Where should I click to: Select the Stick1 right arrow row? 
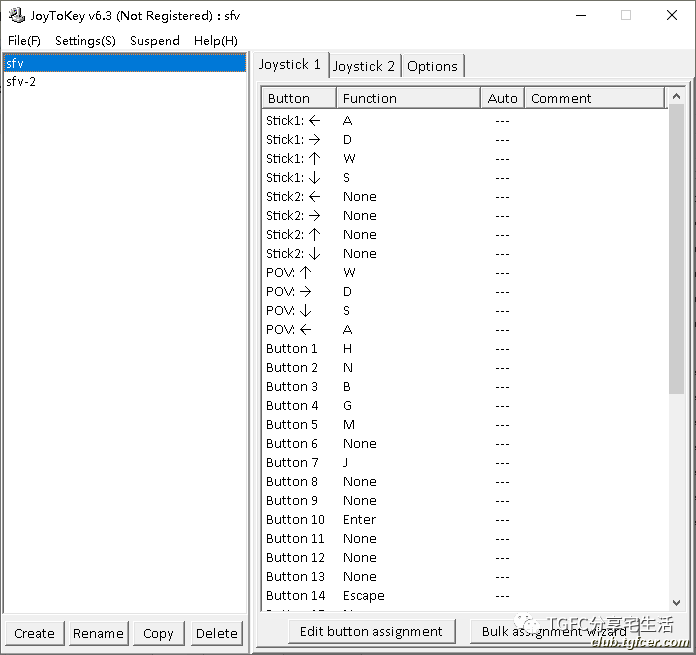(465, 140)
